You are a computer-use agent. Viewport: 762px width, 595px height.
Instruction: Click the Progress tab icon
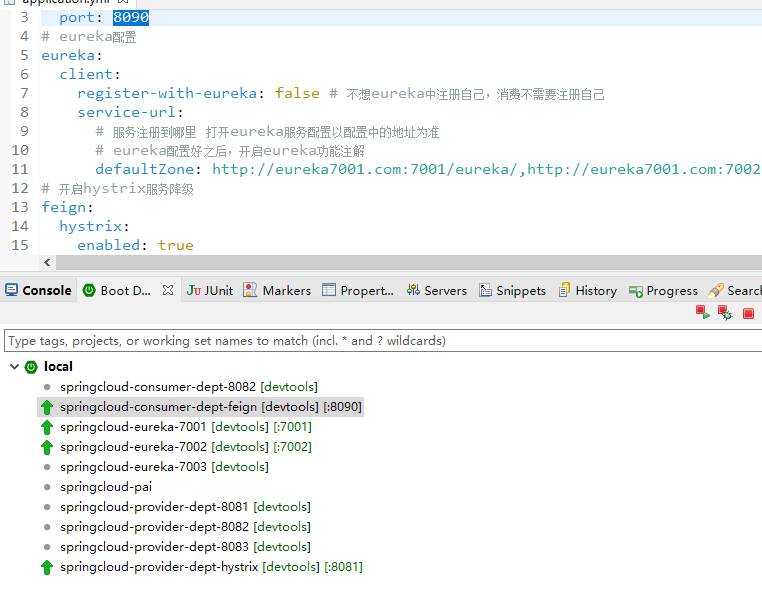[636, 291]
